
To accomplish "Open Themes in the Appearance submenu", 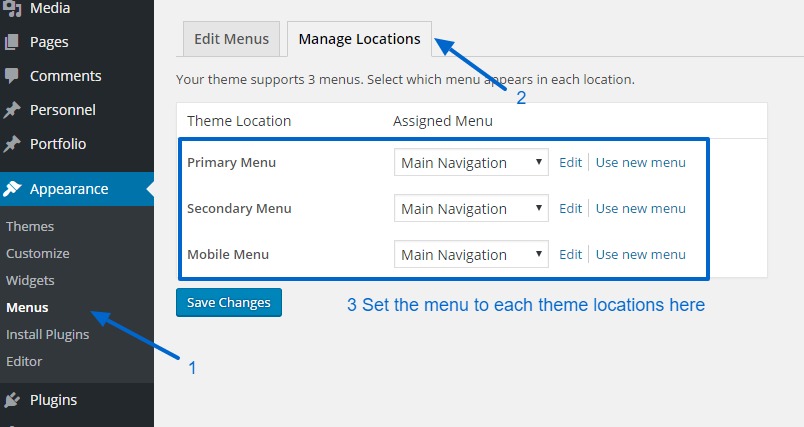I will pos(30,227).
